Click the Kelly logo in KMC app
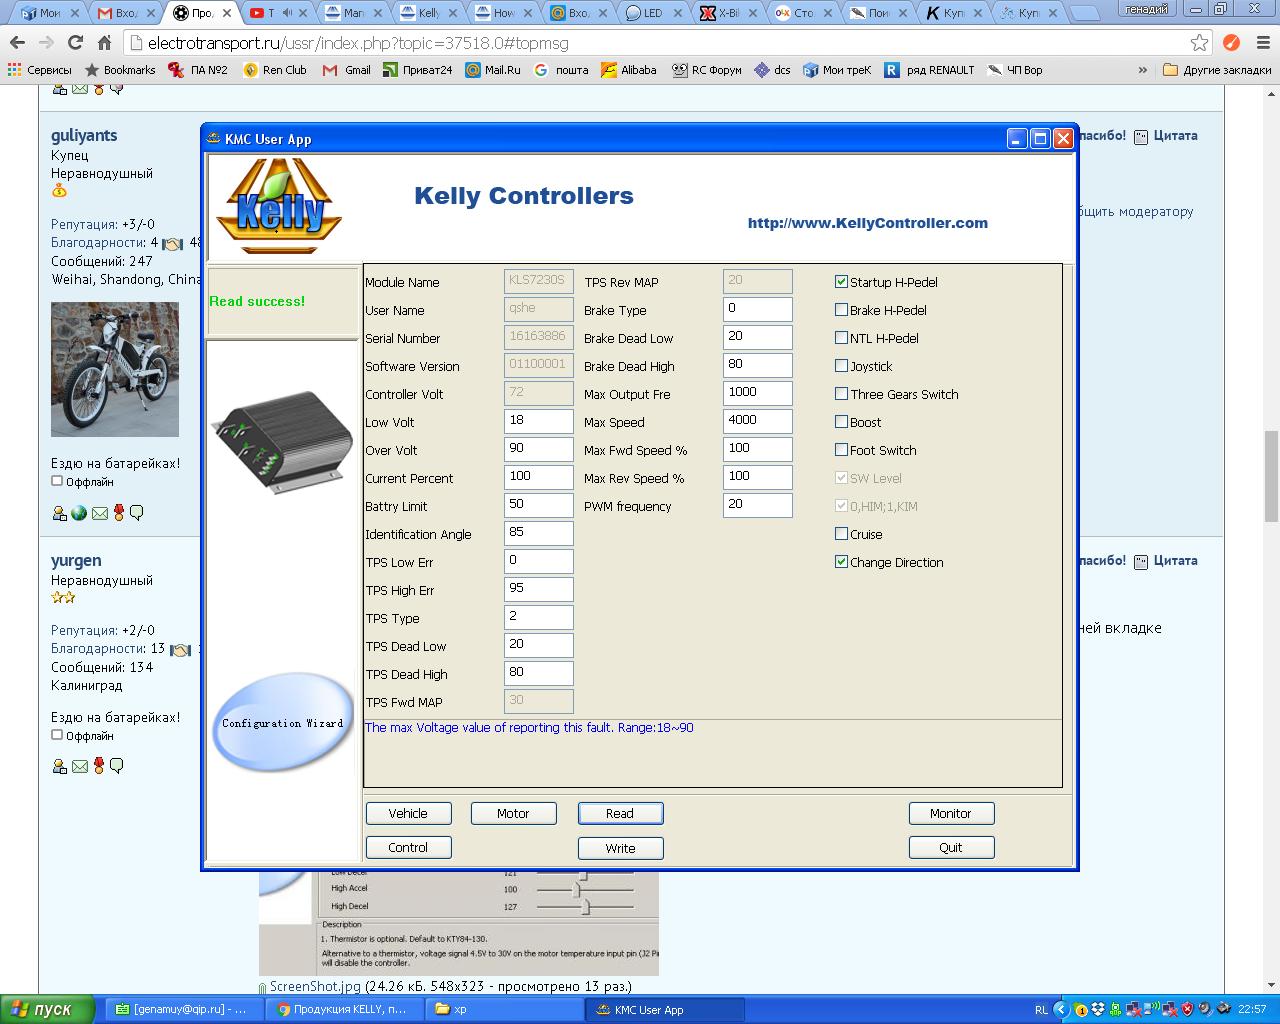The height and width of the screenshot is (1024, 1280). click(x=279, y=206)
